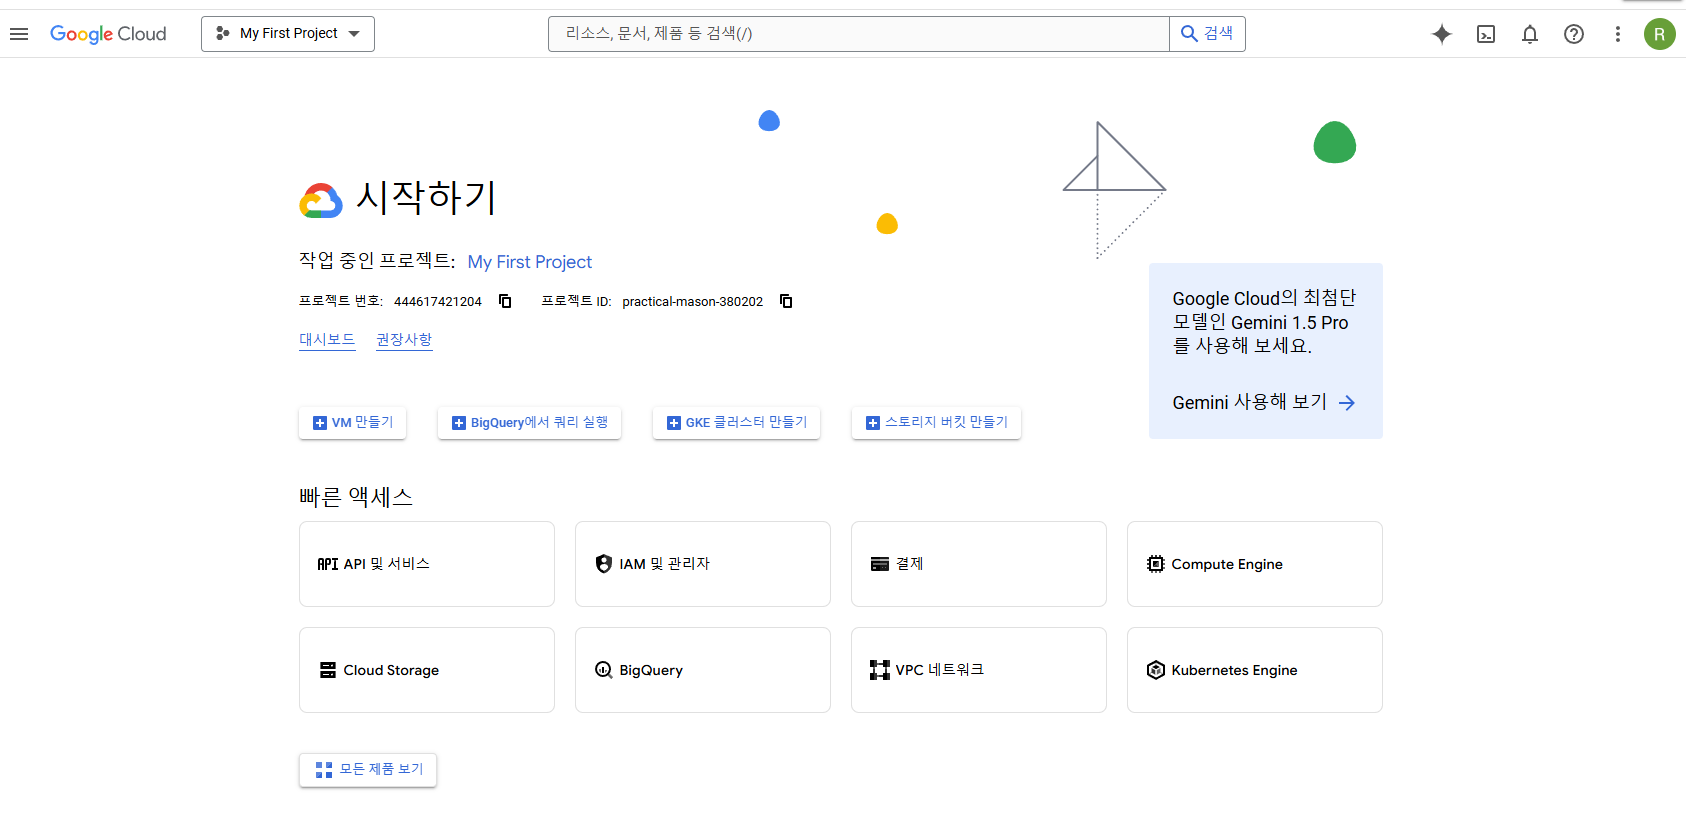Viewport: 1686px width, 831px height.
Task: Open the Compute Engine card
Action: pos(1255,564)
